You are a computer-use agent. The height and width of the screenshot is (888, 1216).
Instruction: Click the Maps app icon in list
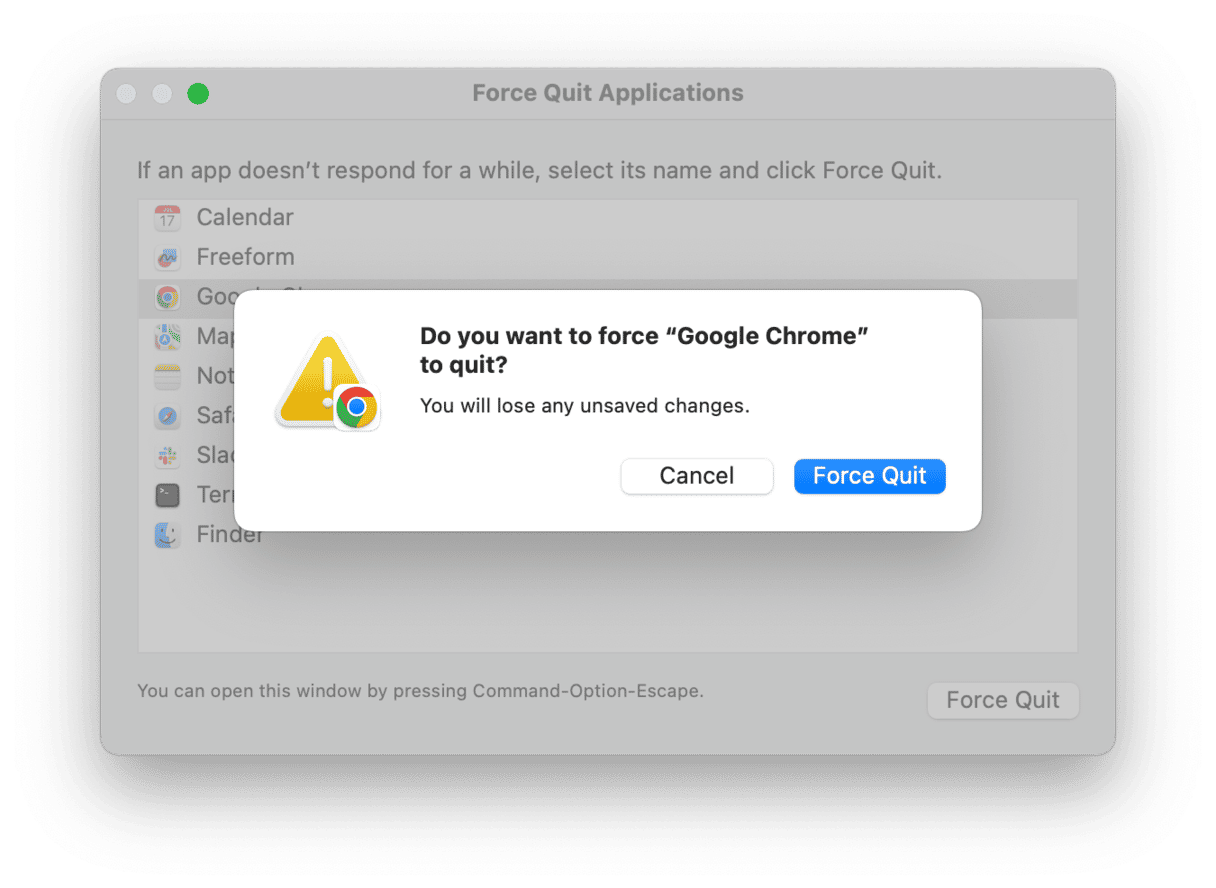tap(167, 337)
